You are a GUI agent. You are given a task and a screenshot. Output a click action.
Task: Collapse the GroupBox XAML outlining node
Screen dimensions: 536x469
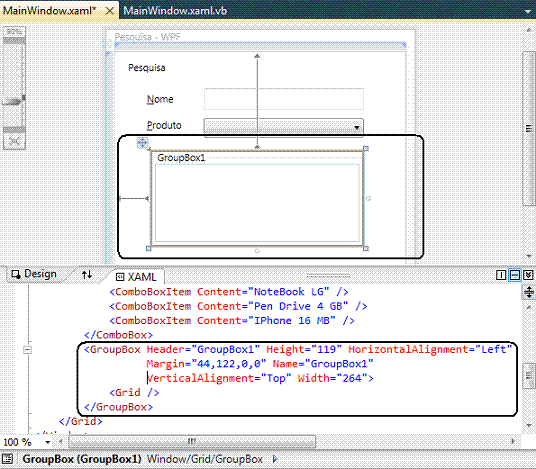[27, 350]
